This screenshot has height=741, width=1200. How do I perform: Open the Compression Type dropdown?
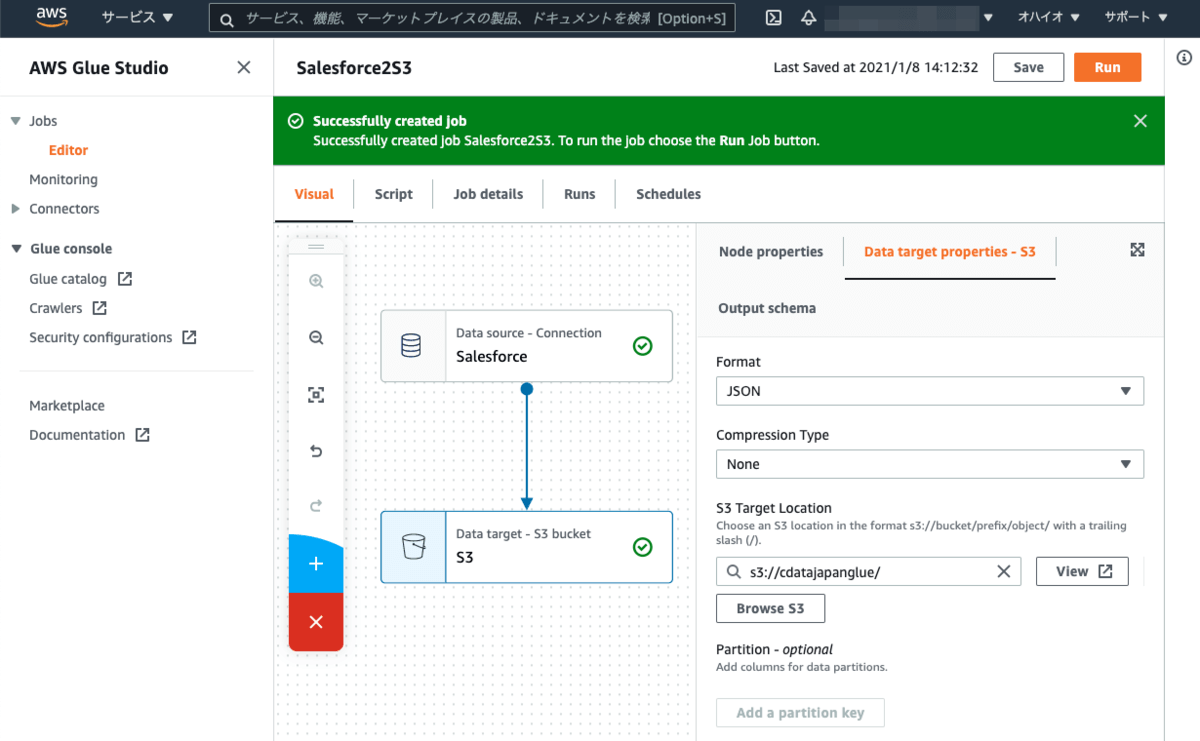coord(929,464)
